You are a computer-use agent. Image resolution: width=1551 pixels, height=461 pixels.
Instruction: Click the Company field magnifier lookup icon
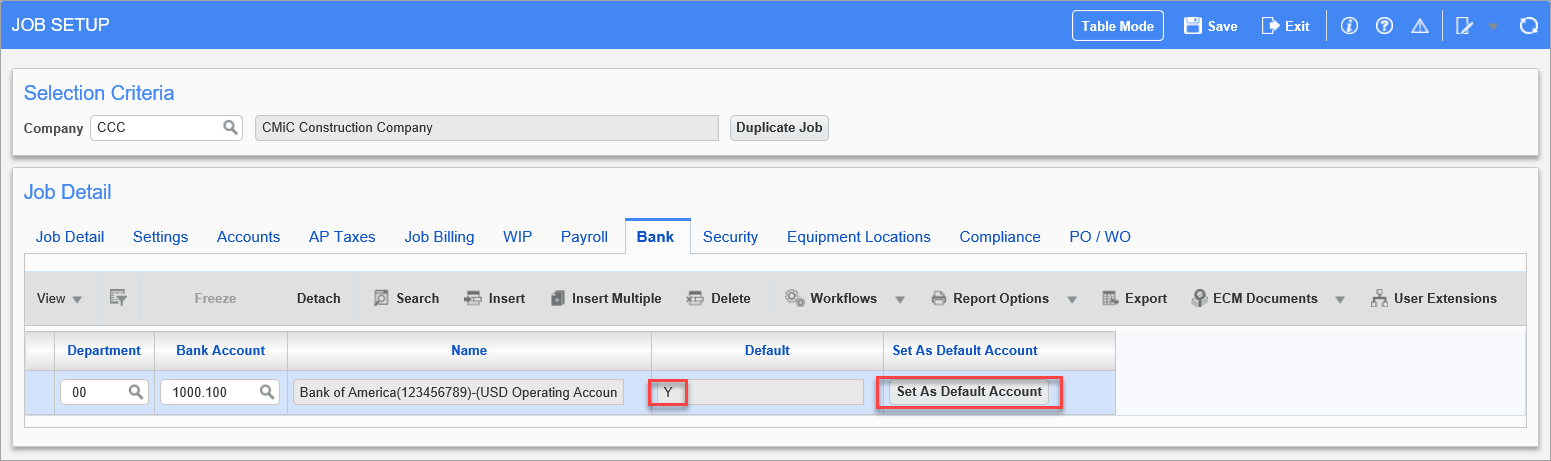coord(230,127)
